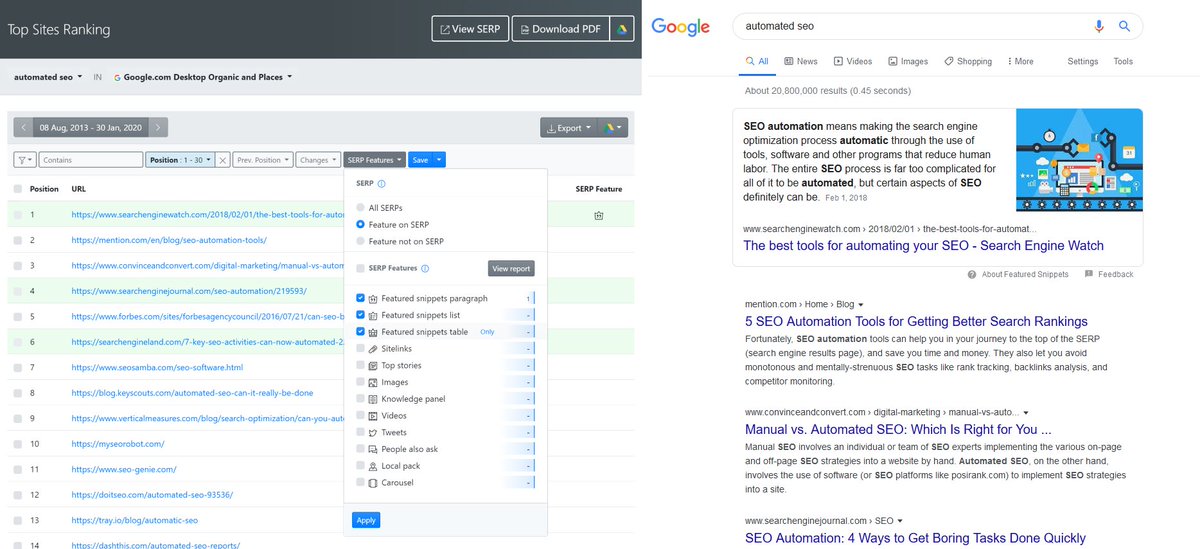Click the People also ask icon

373,449
